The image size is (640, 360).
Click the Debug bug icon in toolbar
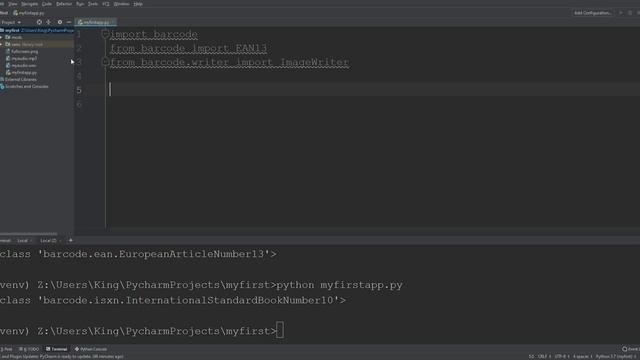point(630,13)
